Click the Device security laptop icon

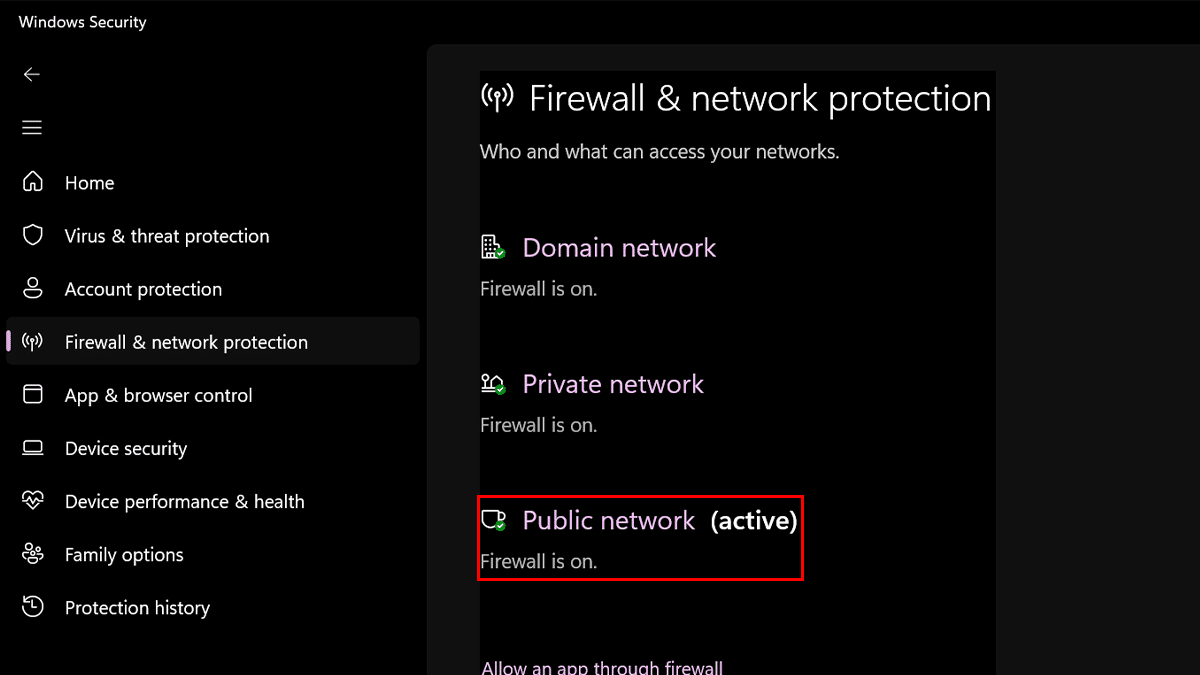(x=33, y=447)
